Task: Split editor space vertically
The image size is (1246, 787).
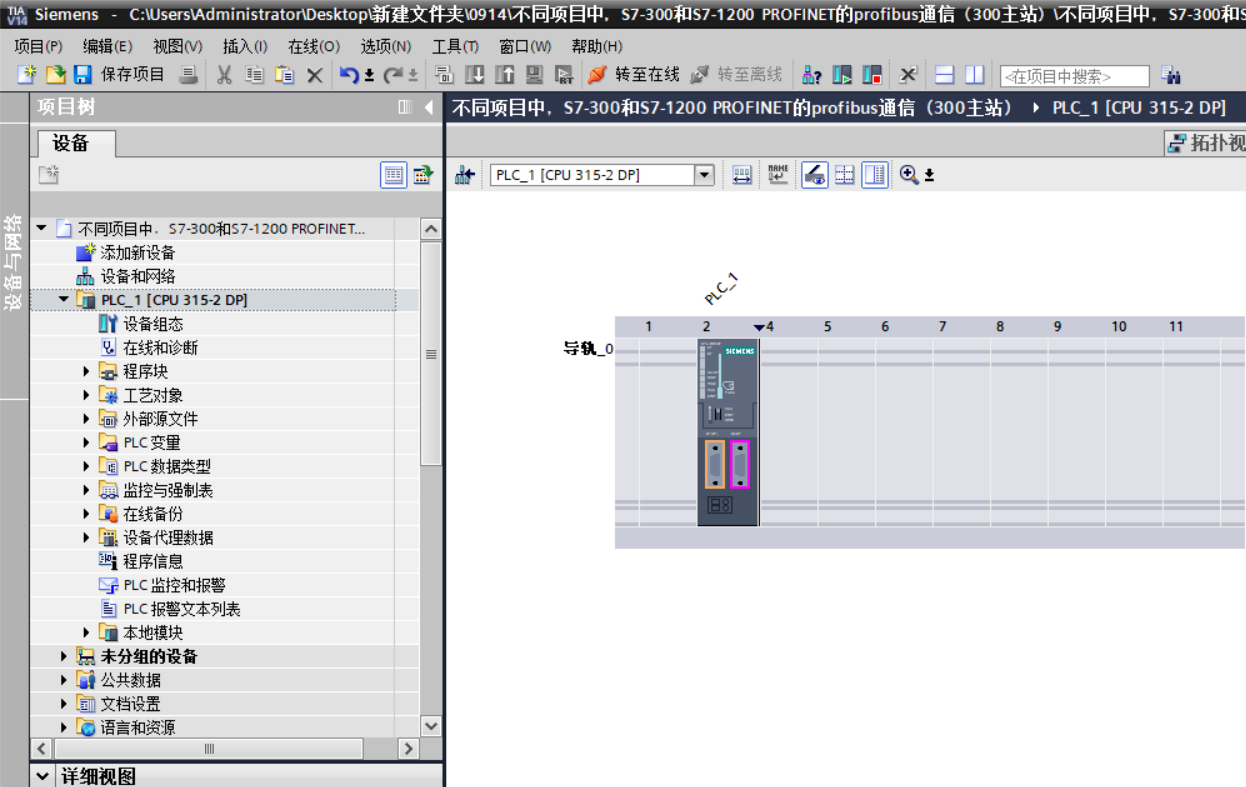Action: coord(974,75)
